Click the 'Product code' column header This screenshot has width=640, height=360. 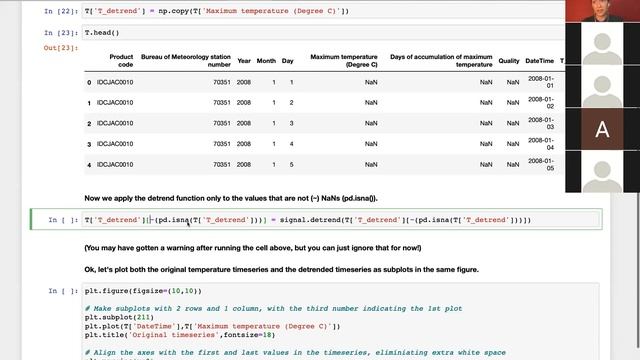(121, 60)
